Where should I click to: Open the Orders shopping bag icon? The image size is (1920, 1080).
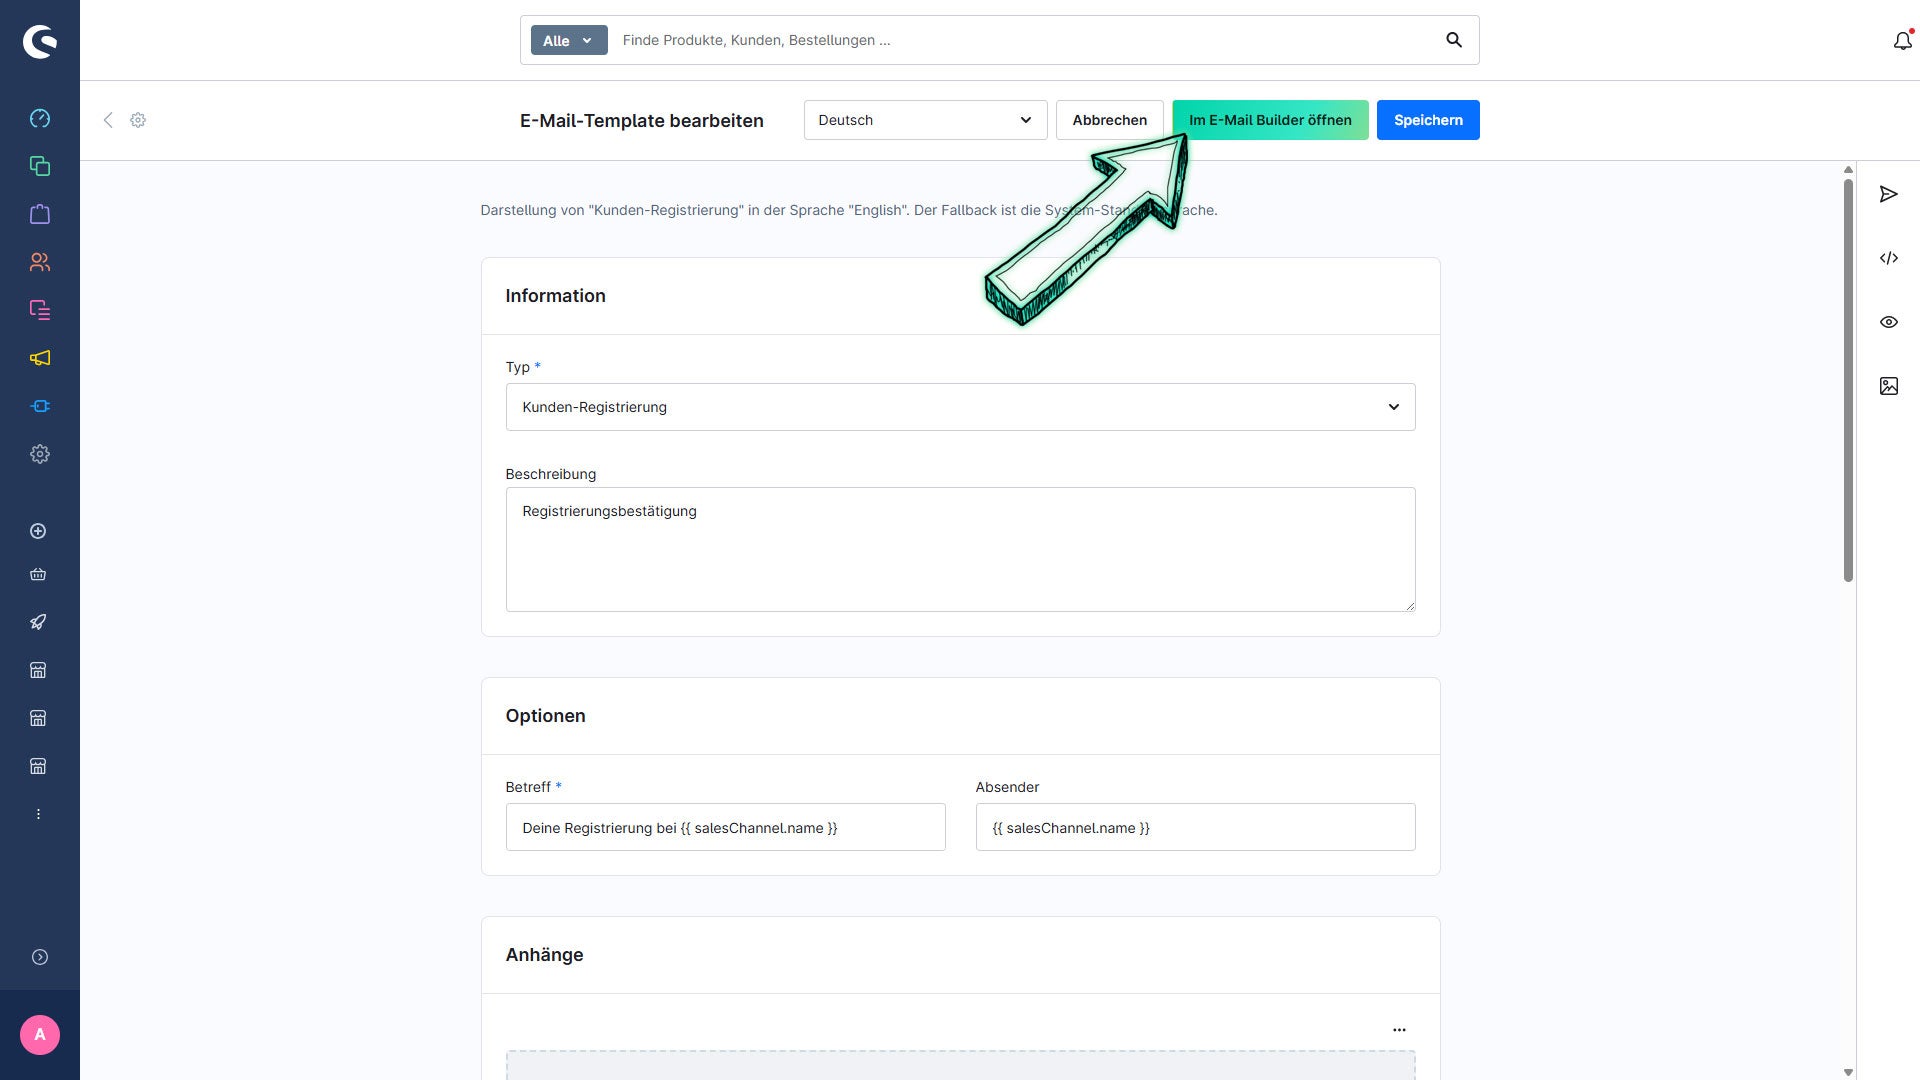point(40,214)
